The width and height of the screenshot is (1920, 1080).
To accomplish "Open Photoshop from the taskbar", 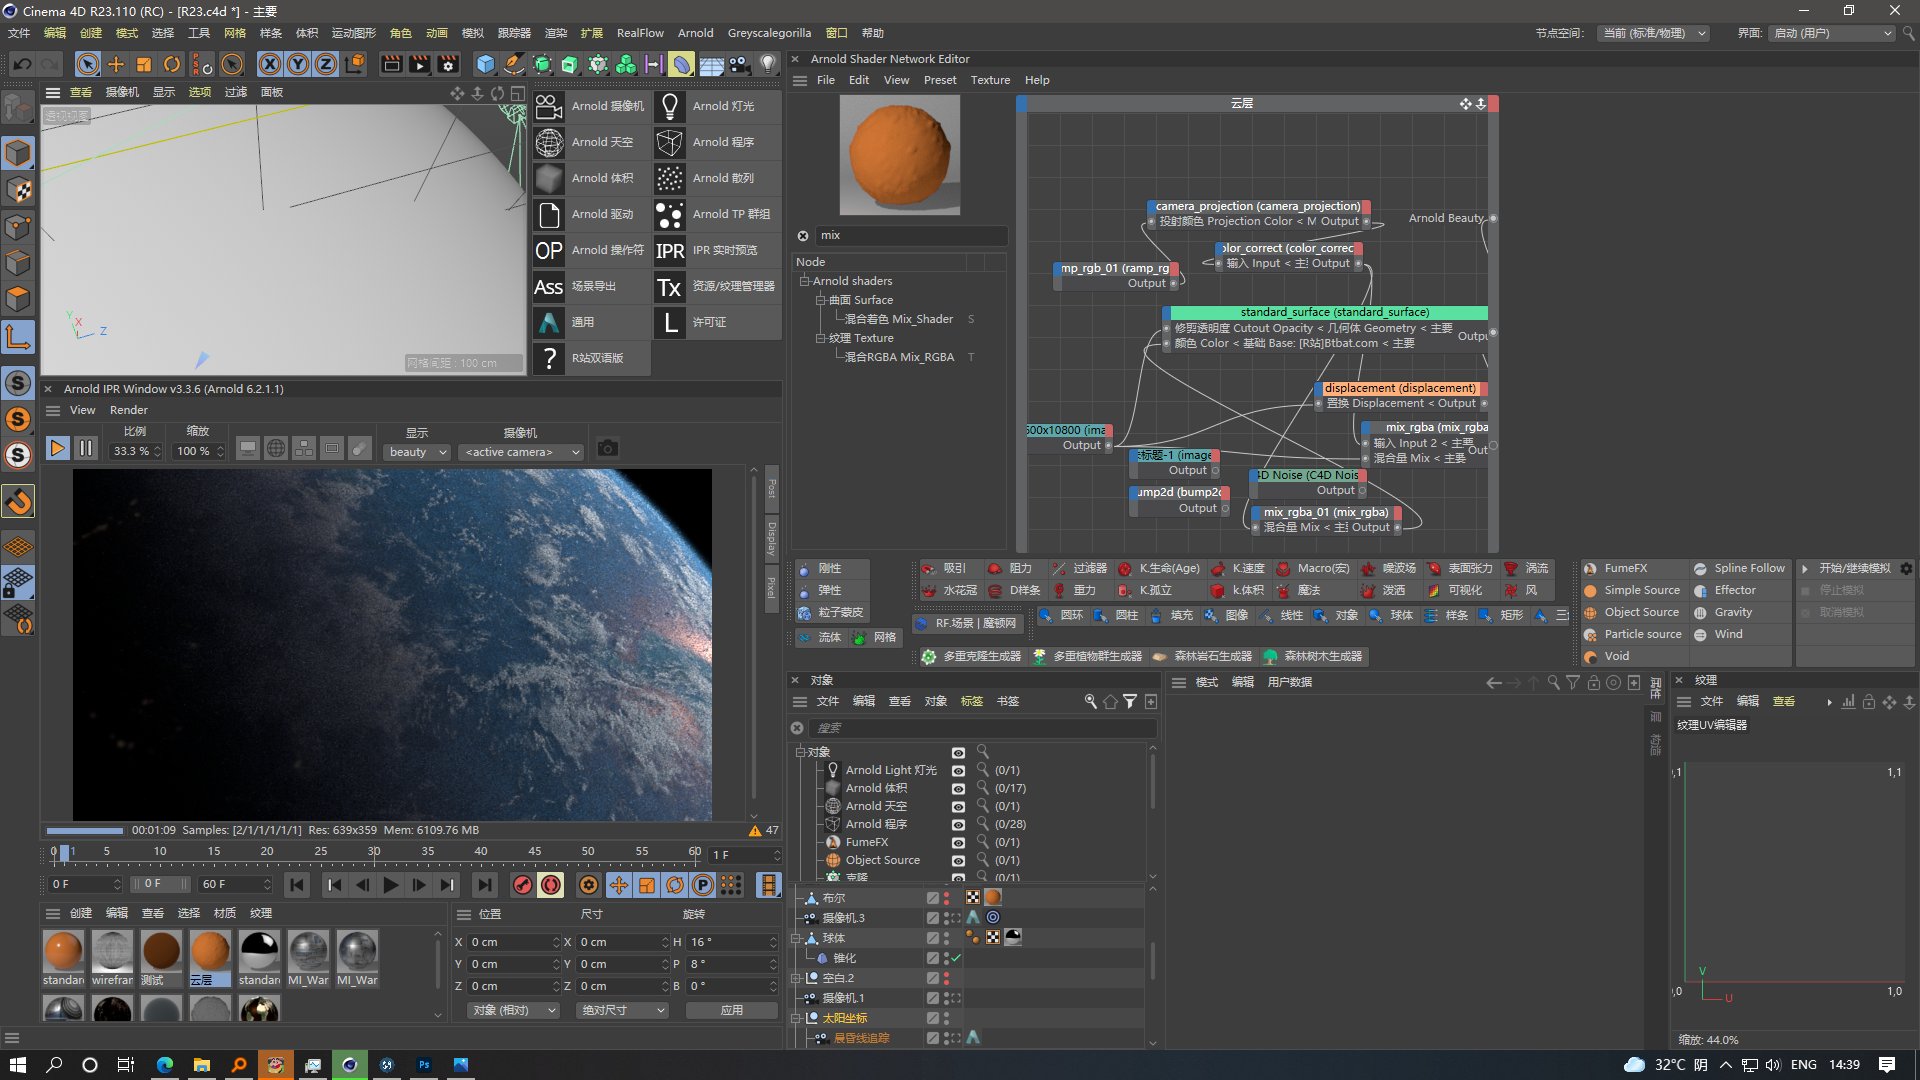I will tap(424, 1065).
